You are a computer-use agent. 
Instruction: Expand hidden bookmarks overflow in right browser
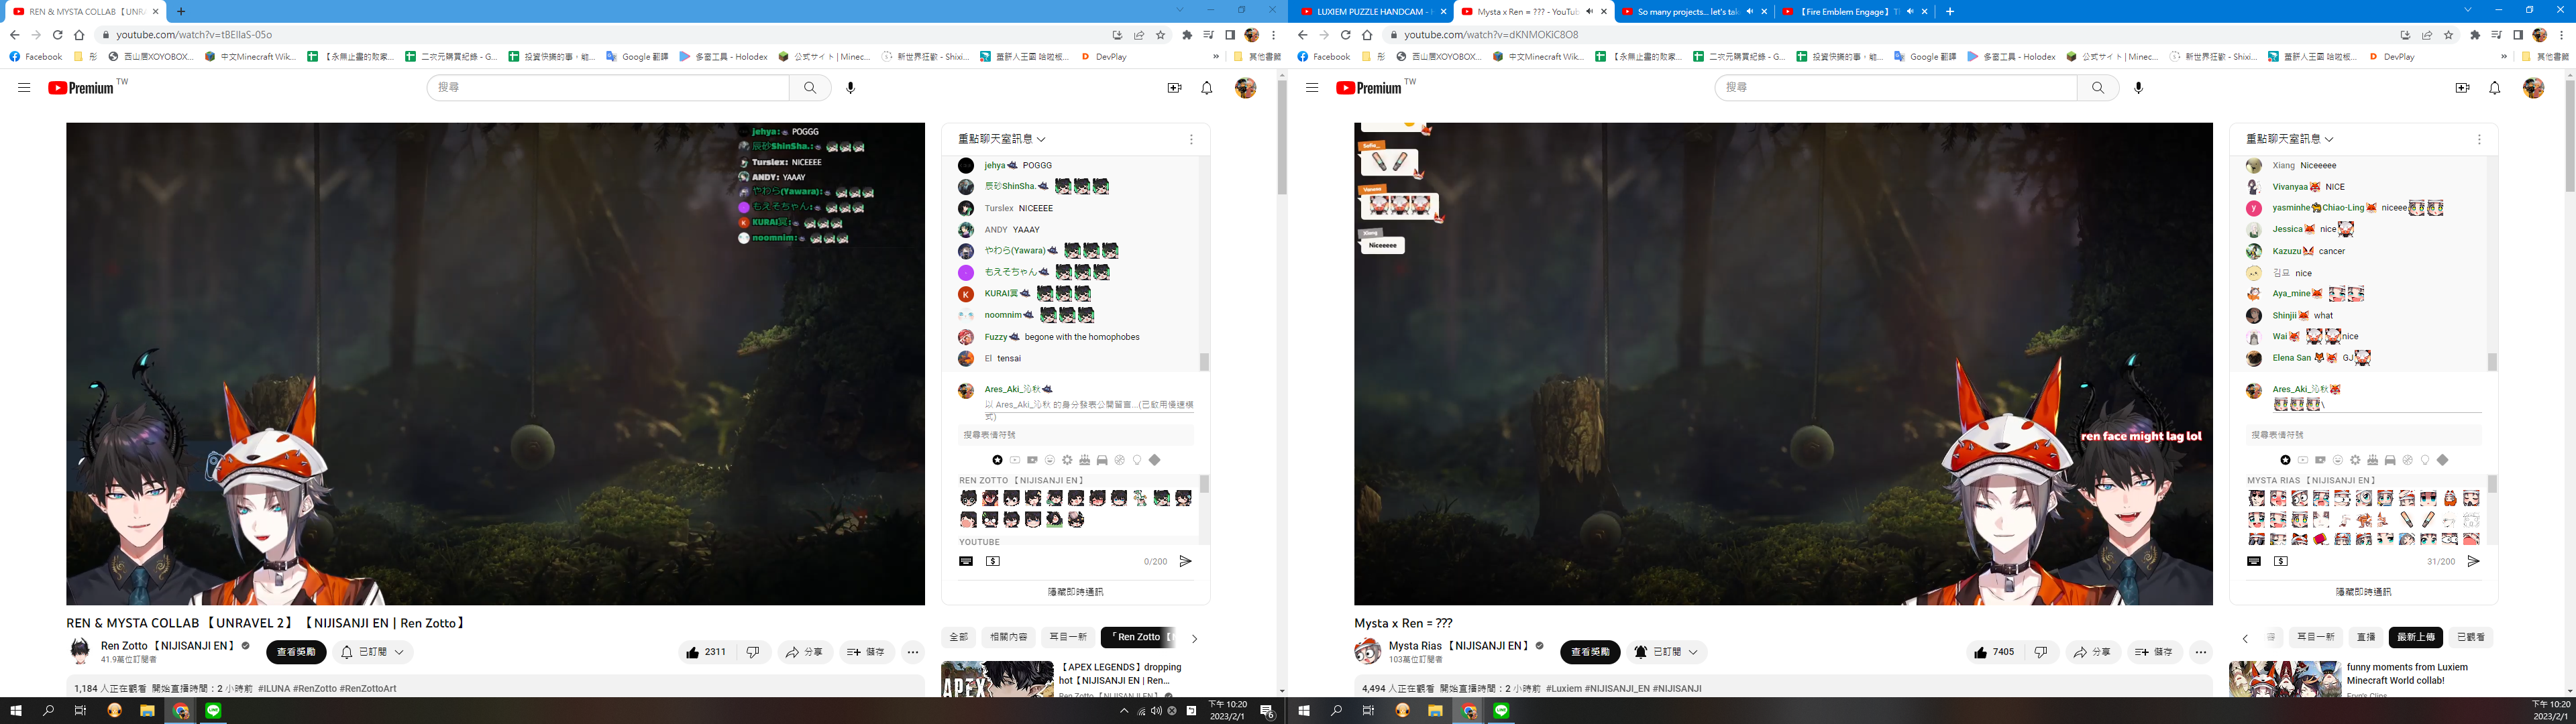(x=2504, y=57)
